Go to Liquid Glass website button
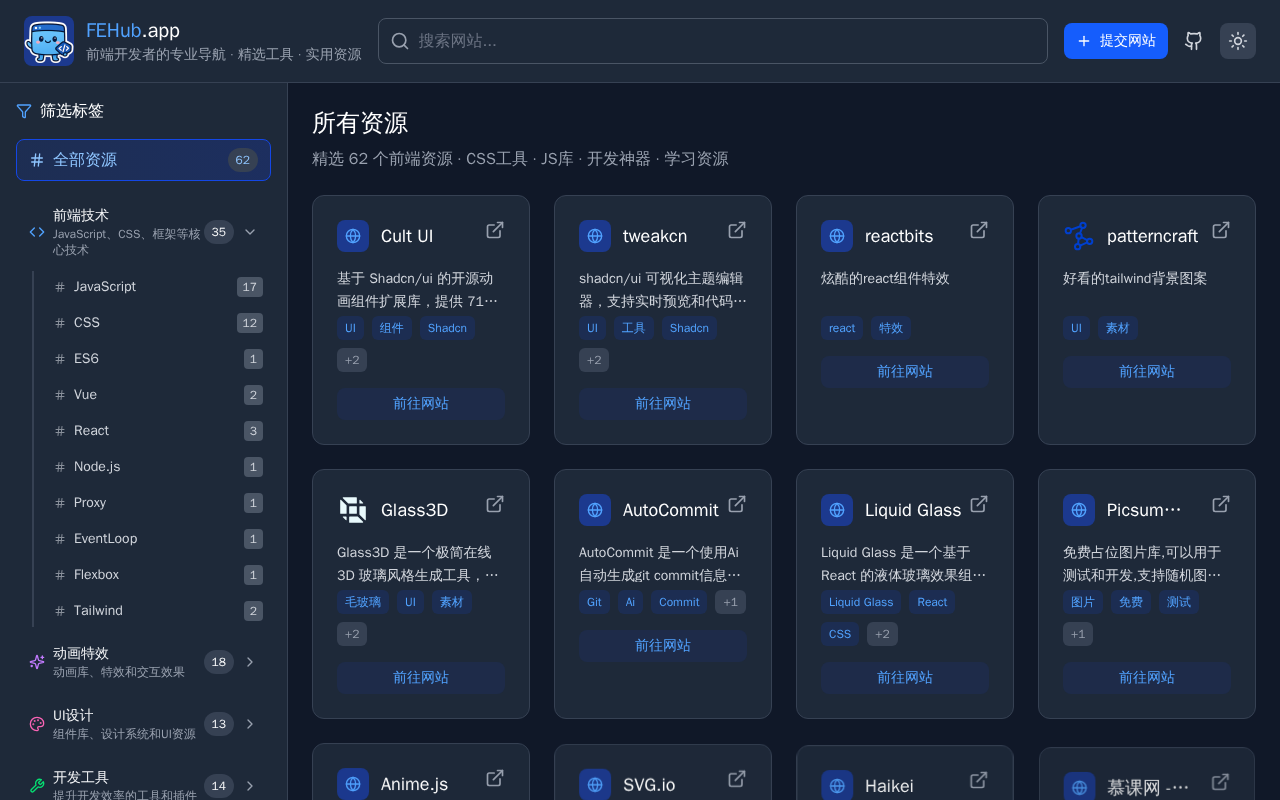This screenshot has height=800, width=1280. tap(905, 678)
